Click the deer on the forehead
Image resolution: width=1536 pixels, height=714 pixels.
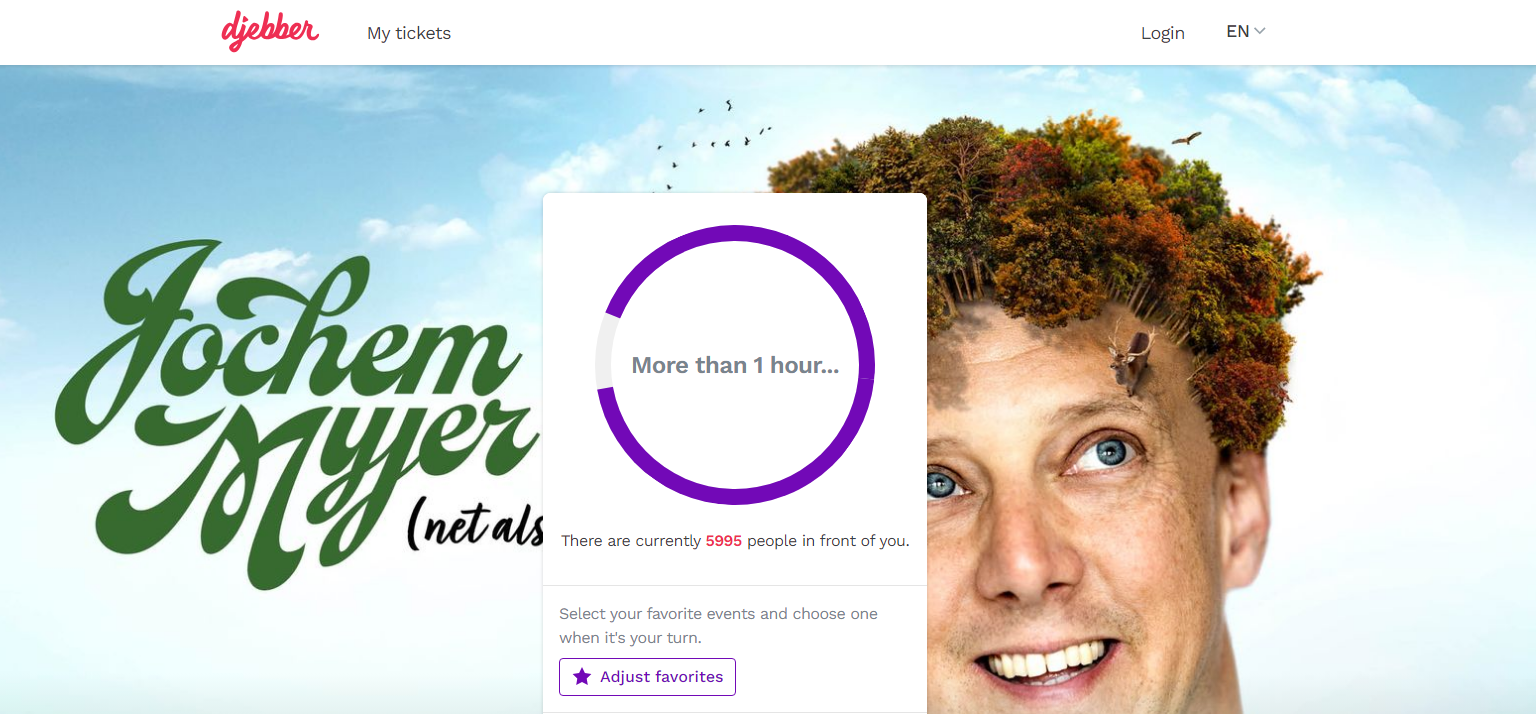click(x=1132, y=359)
